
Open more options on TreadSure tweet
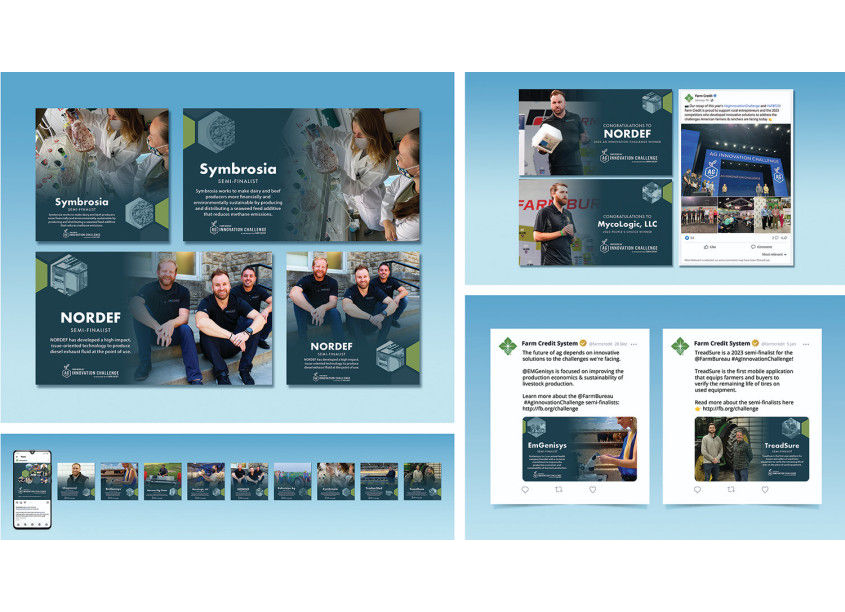[x=806, y=344]
